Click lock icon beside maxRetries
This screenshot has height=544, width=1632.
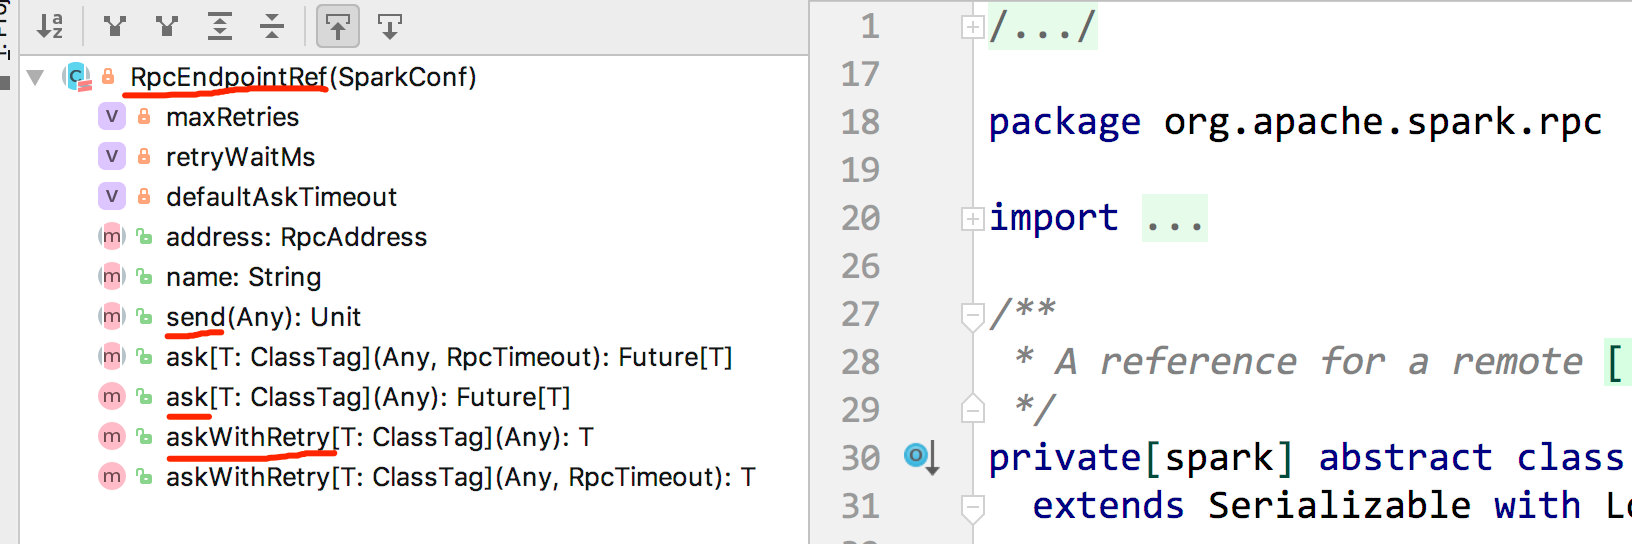pyautogui.click(x=144, y=117)
